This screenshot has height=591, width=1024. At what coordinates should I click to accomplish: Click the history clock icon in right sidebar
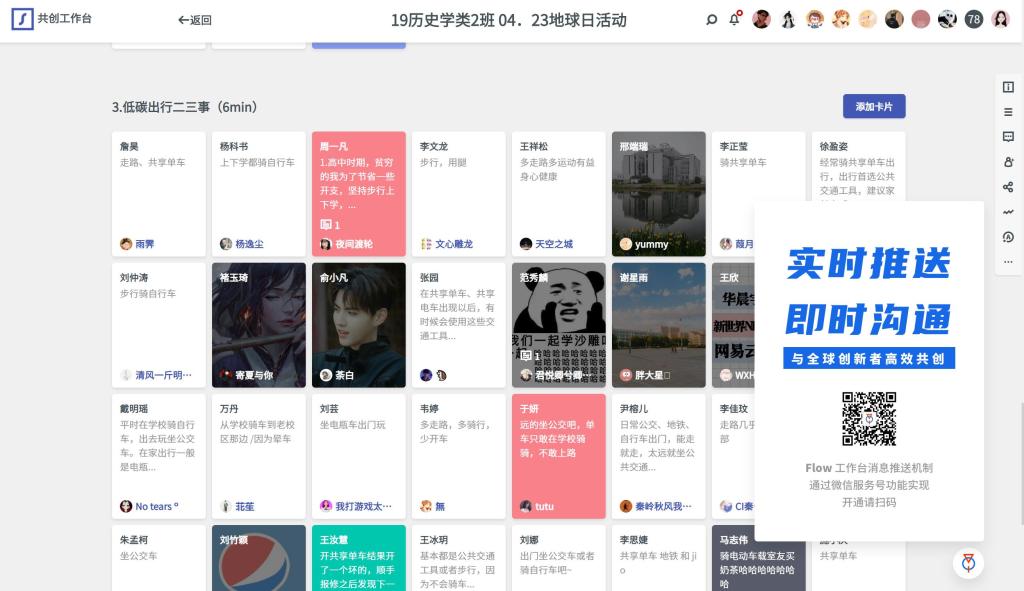tap(1008, 237)
